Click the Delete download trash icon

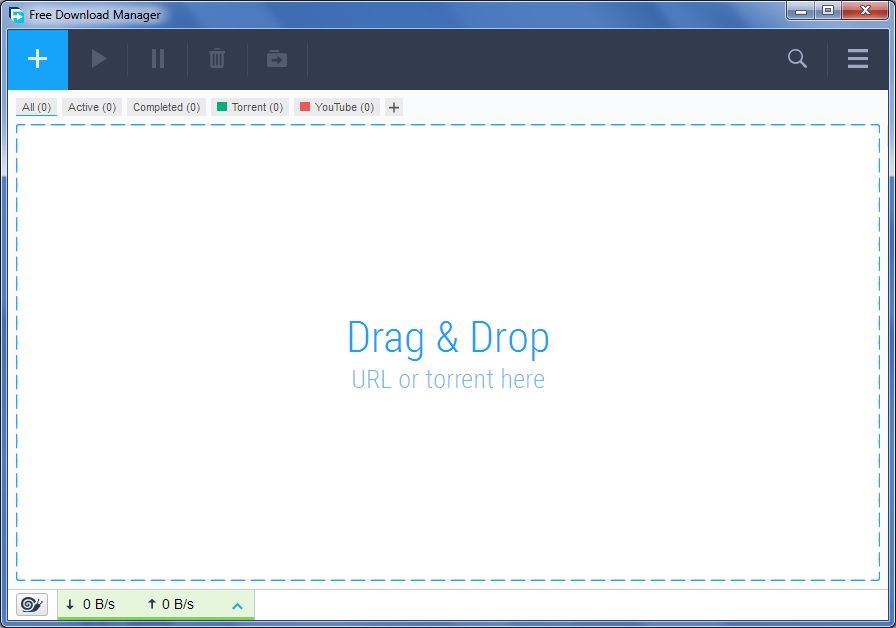[217, 59]
